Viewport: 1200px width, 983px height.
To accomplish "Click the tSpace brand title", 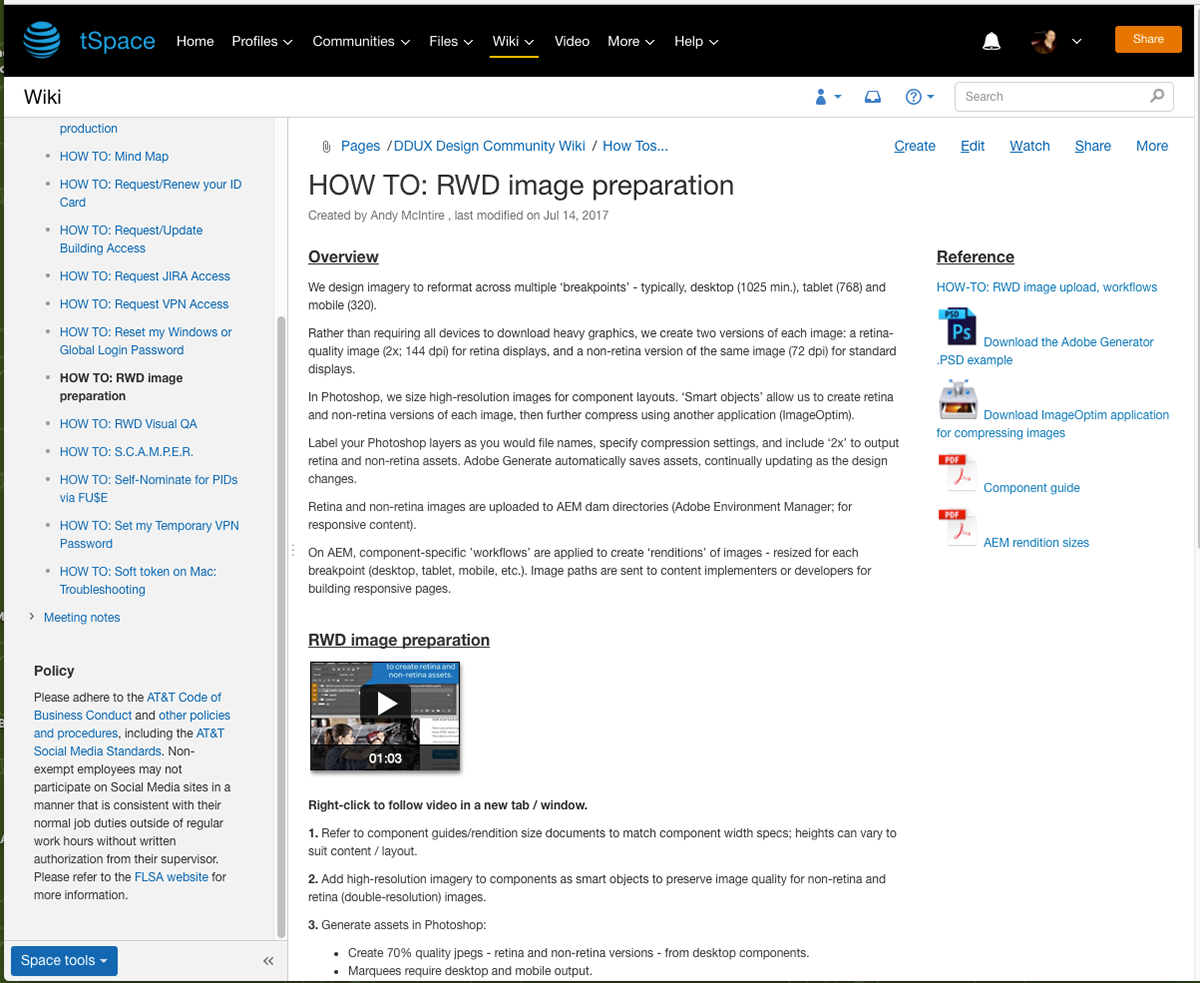I will pos(117,41).
